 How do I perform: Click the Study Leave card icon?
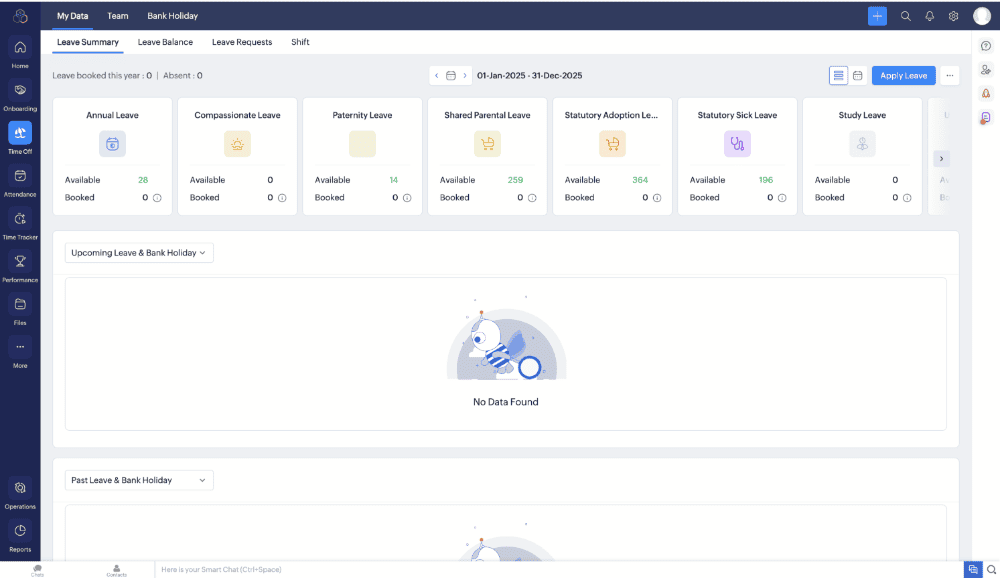(x=862, y=144)
